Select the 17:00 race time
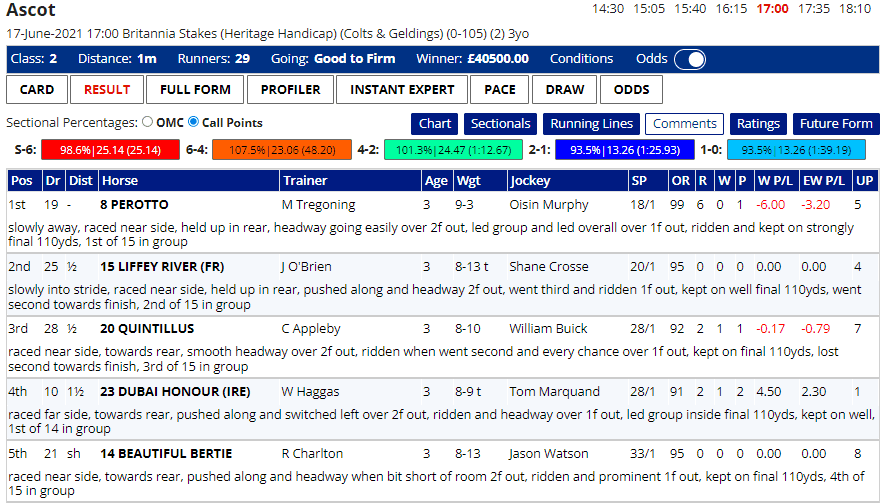 [773, 9]
